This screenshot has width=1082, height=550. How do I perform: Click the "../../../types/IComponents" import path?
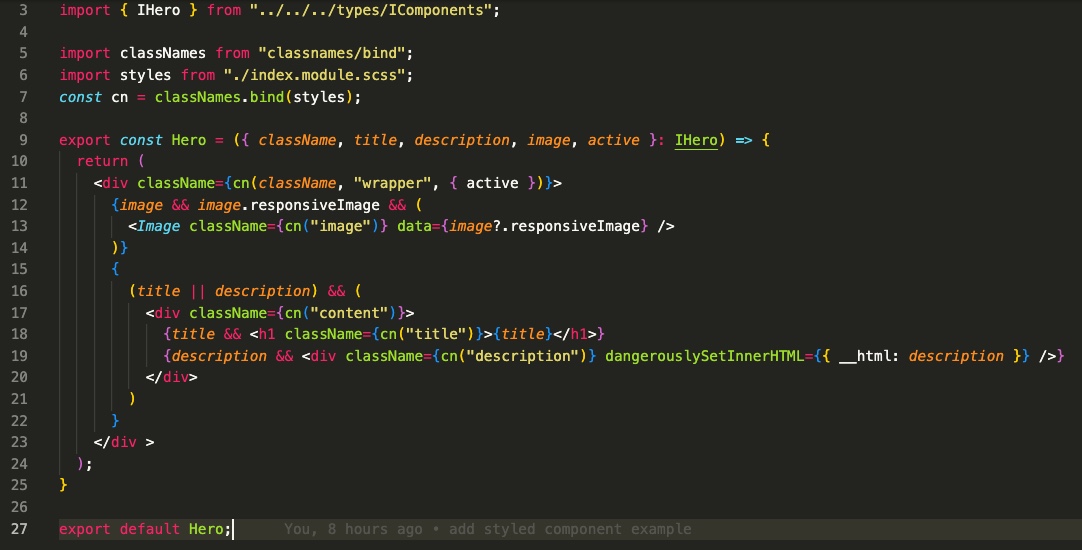(x=371, y=10)
